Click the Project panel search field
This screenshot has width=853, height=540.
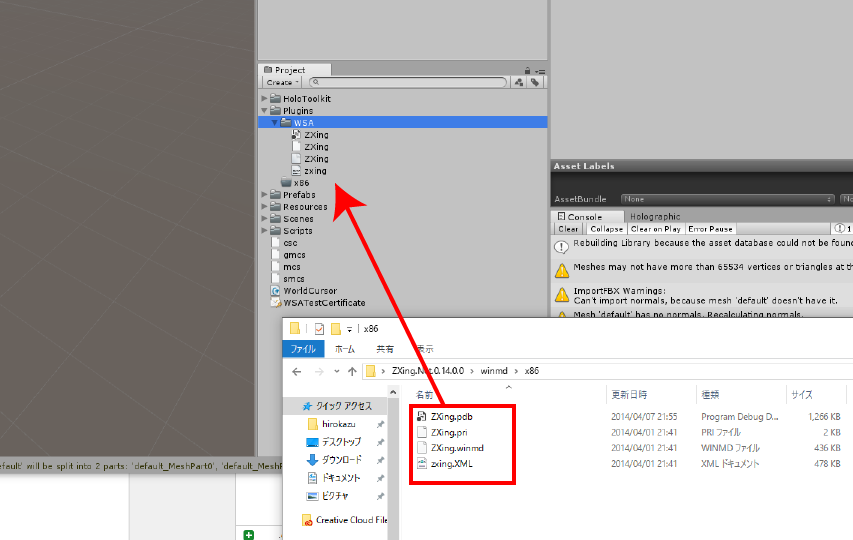(409, 82)
